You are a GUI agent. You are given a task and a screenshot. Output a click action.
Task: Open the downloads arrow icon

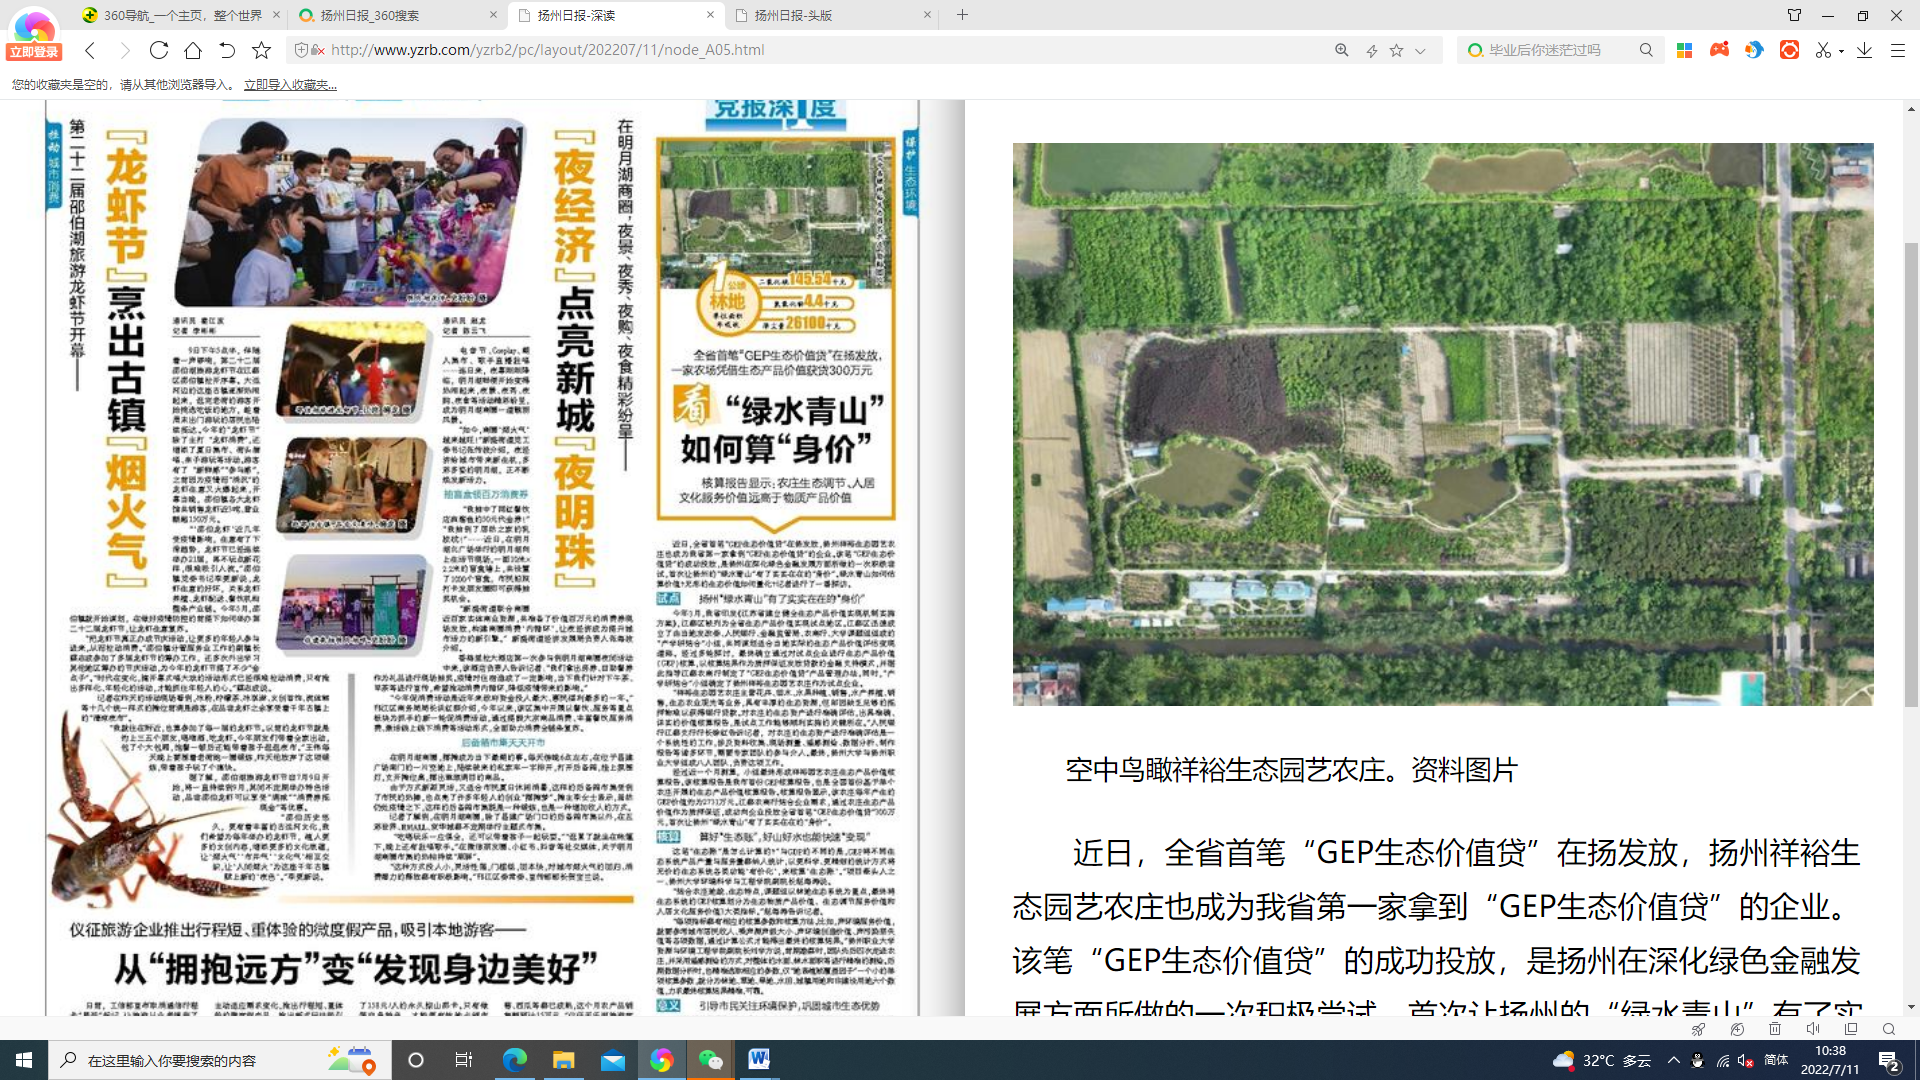pos(1864,50)
